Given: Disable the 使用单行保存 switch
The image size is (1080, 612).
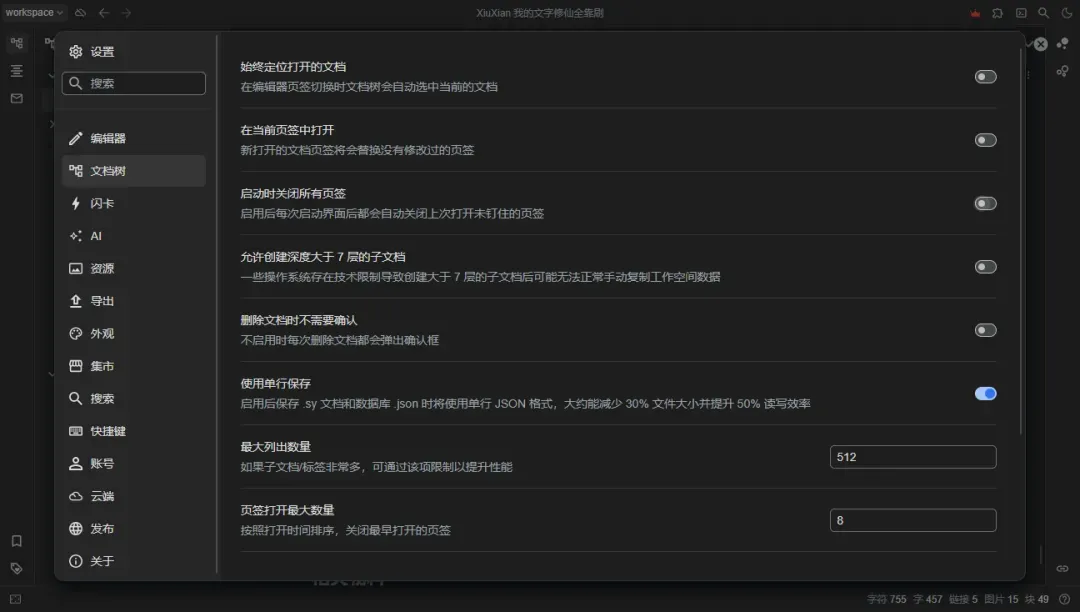Looking at the screenshot, I should (985, 393).
